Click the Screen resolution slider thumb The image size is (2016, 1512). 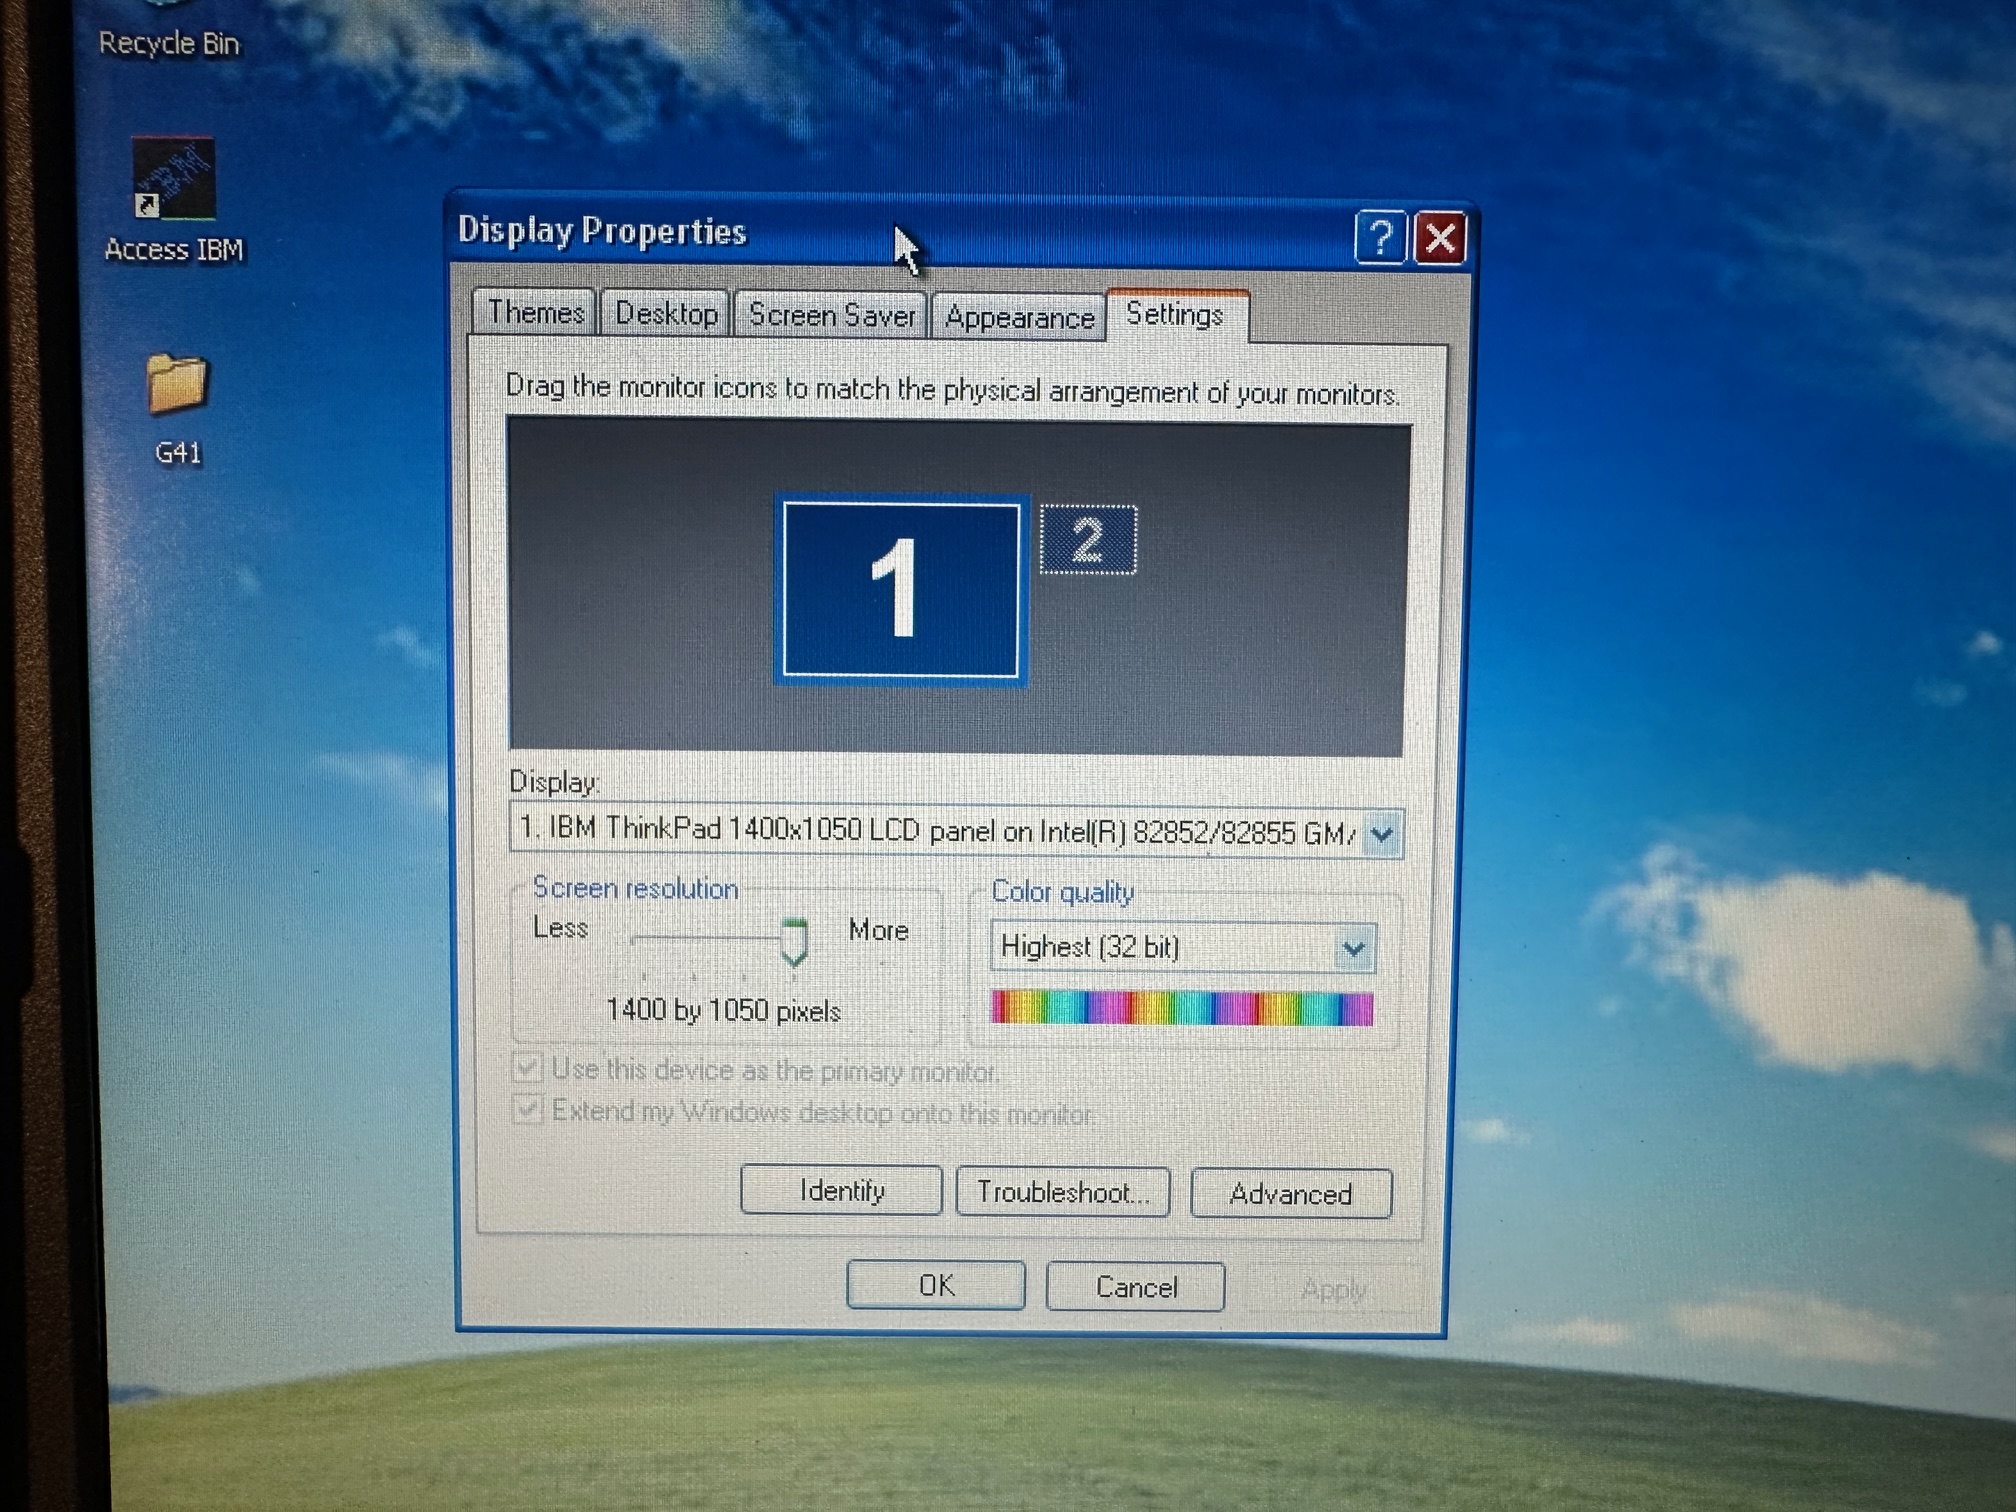click(x=794, y=941)
